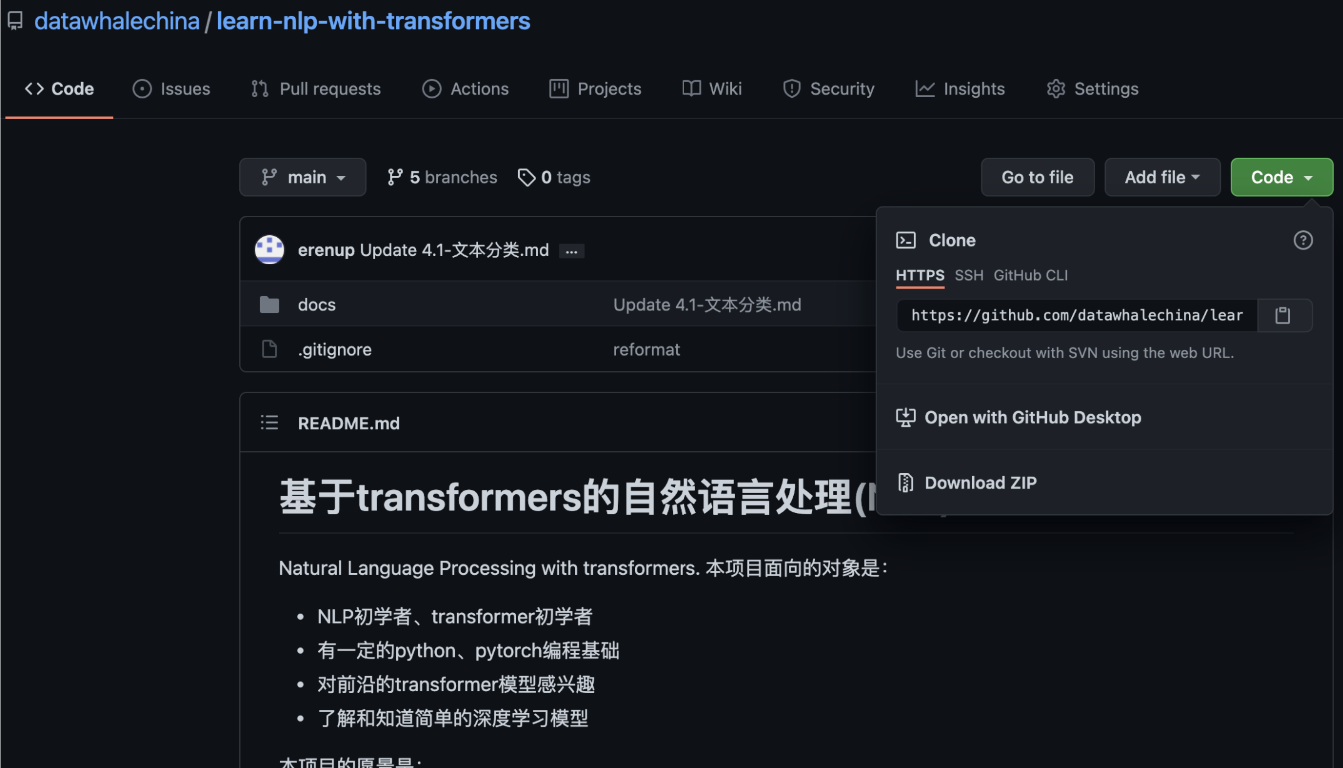This screenshot has width=1343, height=768.
Task: Open the docs row commit message
Action: click(707, 305)
